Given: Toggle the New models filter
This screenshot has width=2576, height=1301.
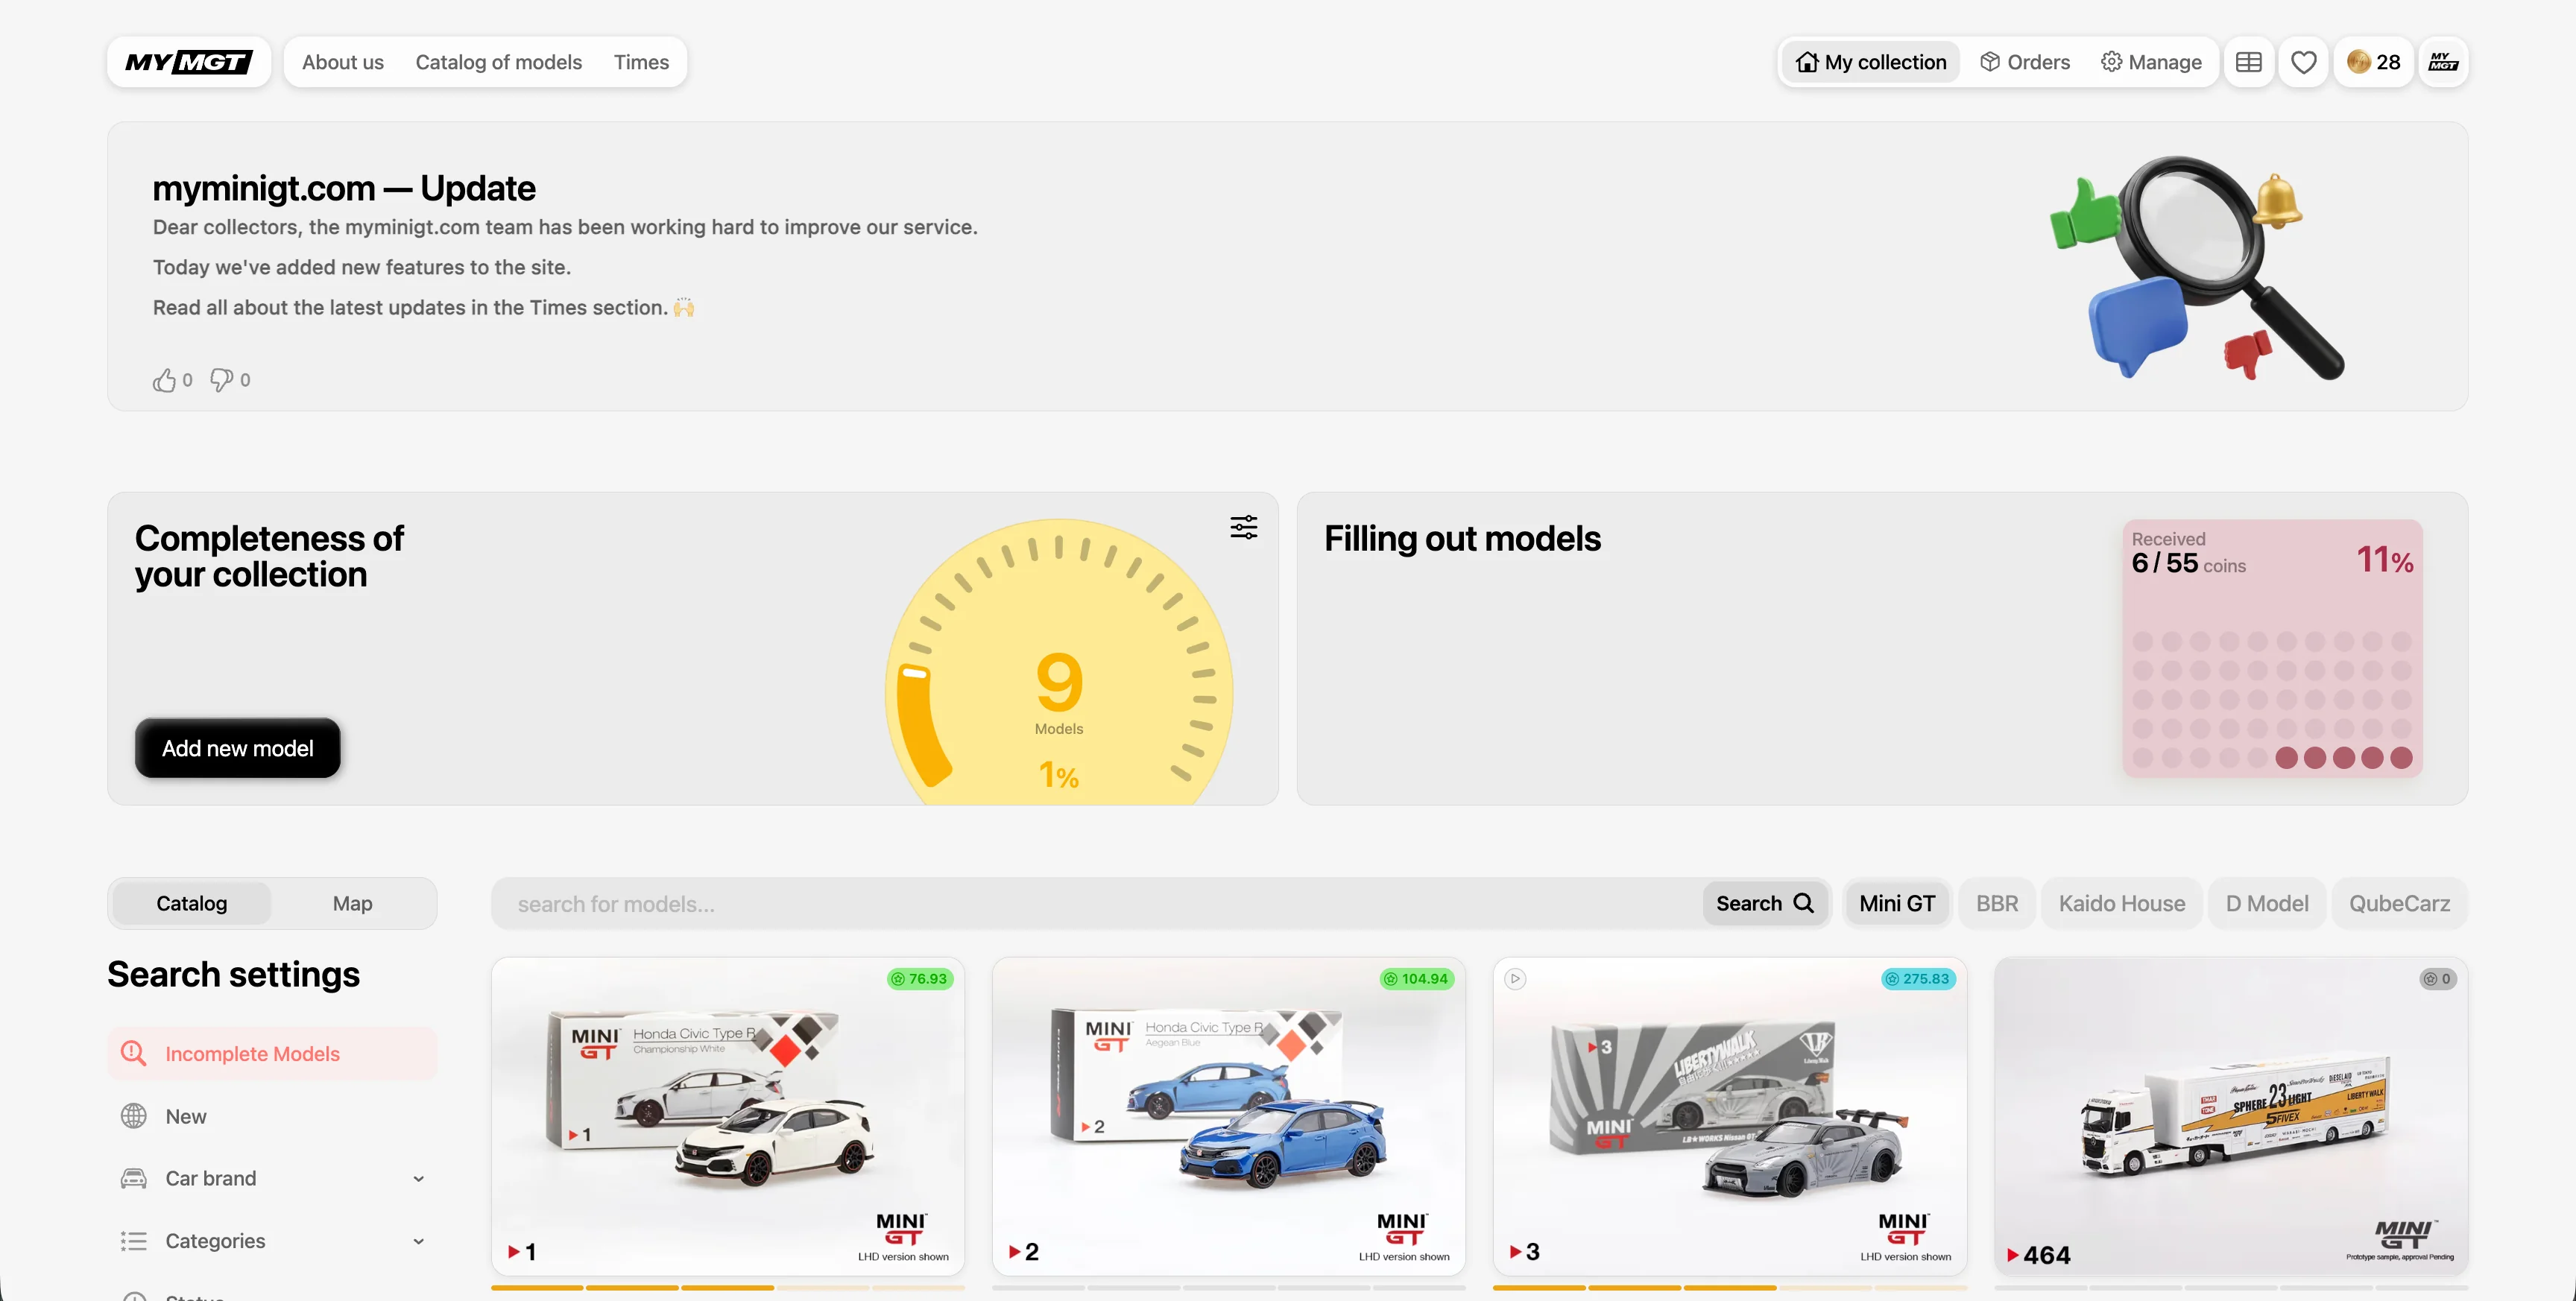Looking at the screenshot, I should click(x=272, y=1116).
